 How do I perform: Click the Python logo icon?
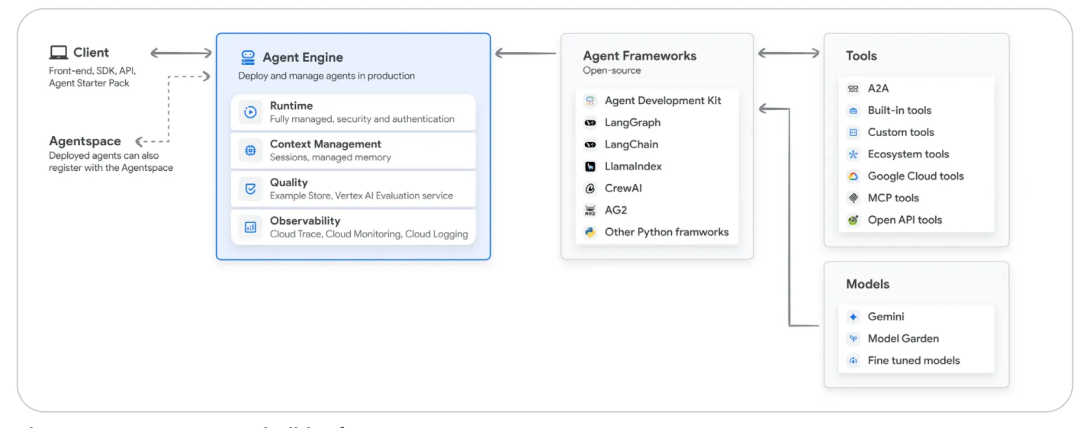590,232
